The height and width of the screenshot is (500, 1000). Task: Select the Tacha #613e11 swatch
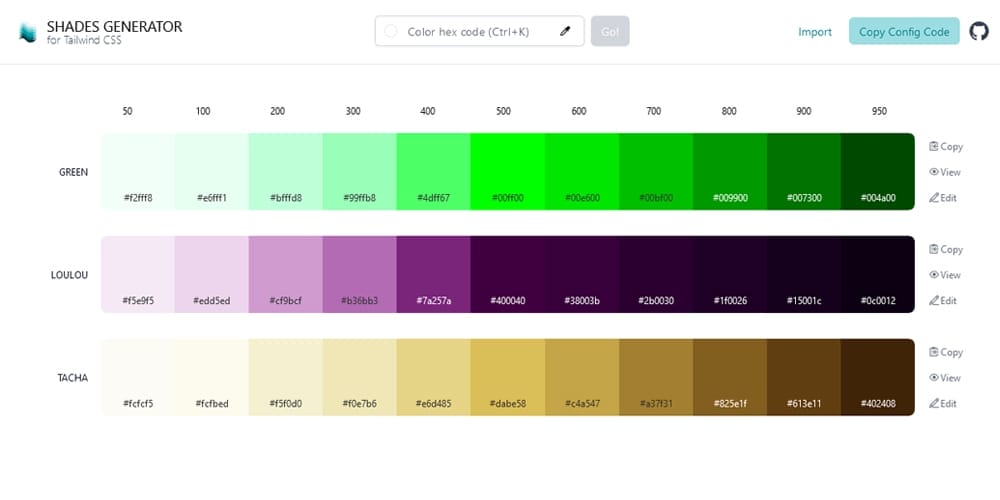coord(804,377)
